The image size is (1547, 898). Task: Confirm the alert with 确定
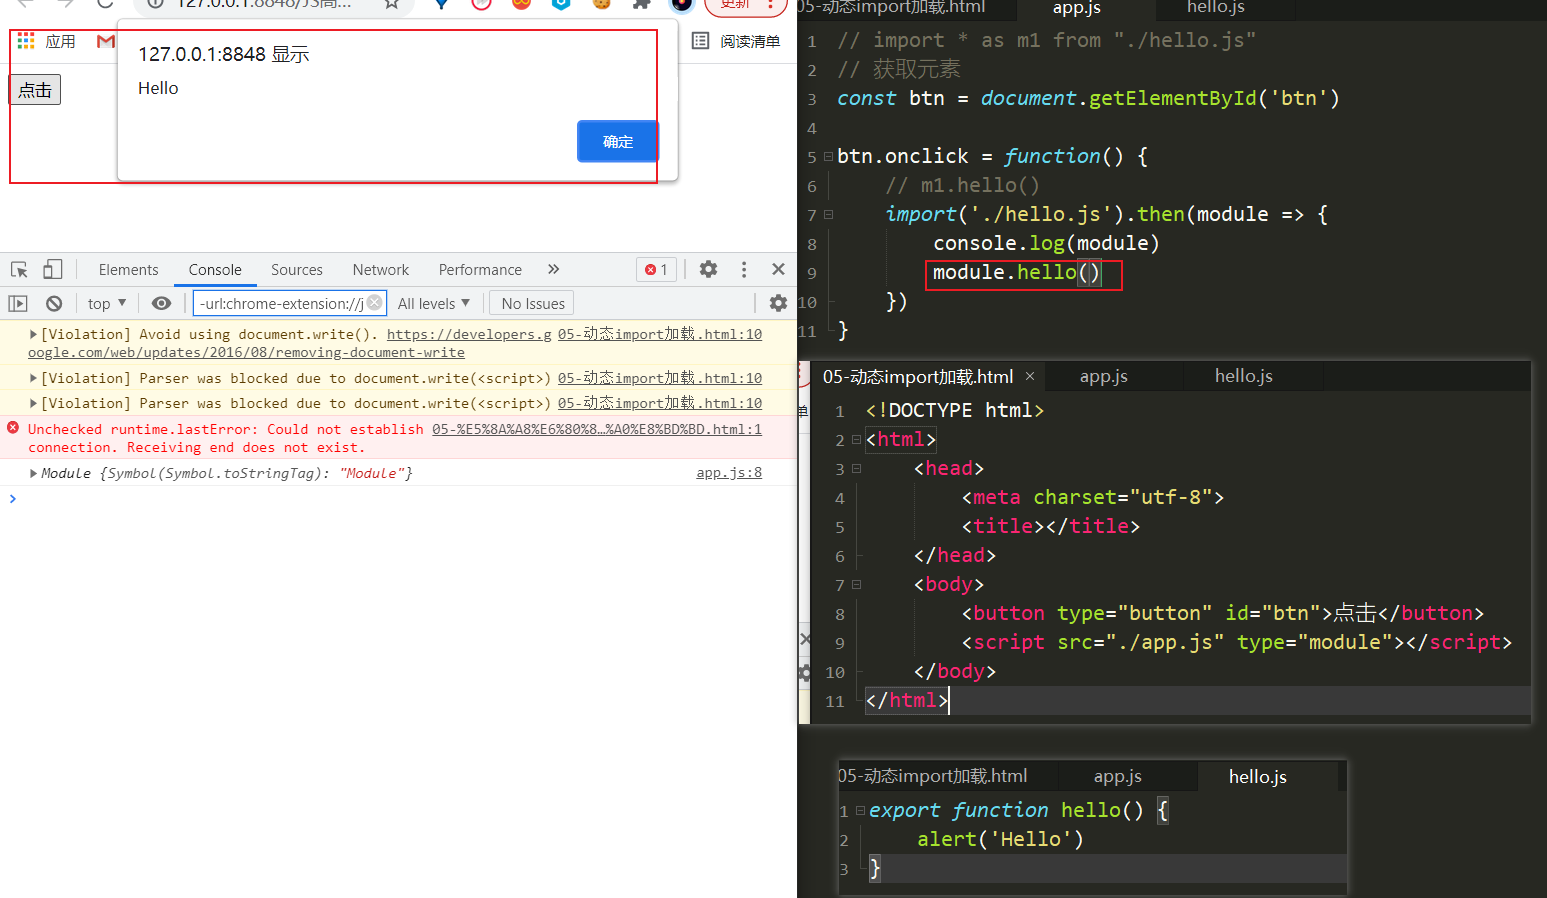tap(618, 141)
